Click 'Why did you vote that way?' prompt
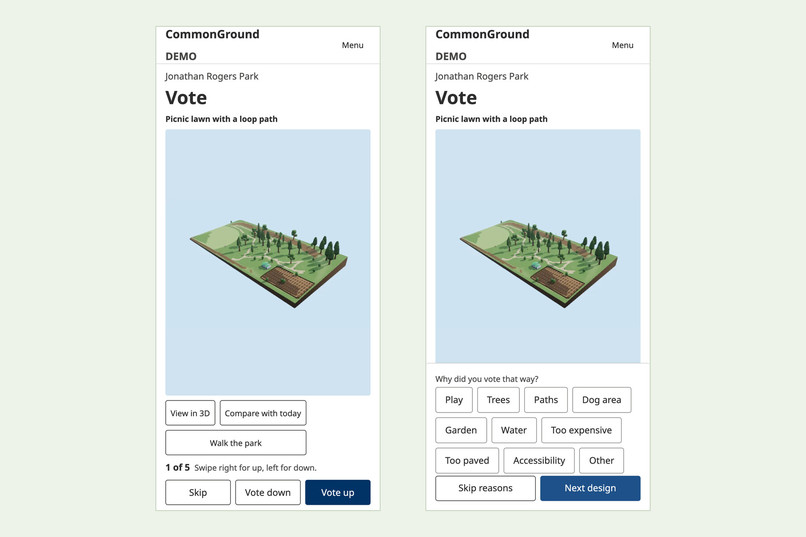Viewport: 806px width, 537px height. [x=487, y=379]
